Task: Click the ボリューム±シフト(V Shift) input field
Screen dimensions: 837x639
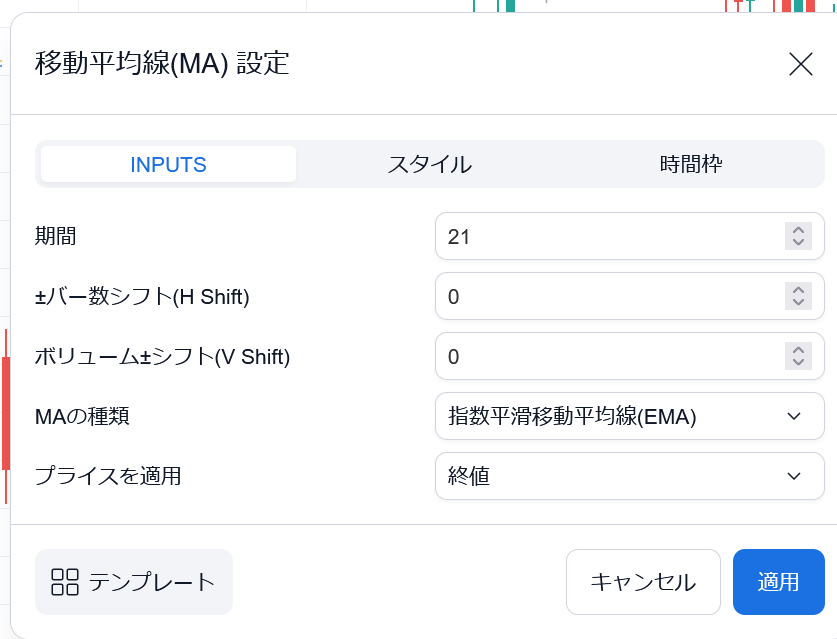Action: pos(600,356)
